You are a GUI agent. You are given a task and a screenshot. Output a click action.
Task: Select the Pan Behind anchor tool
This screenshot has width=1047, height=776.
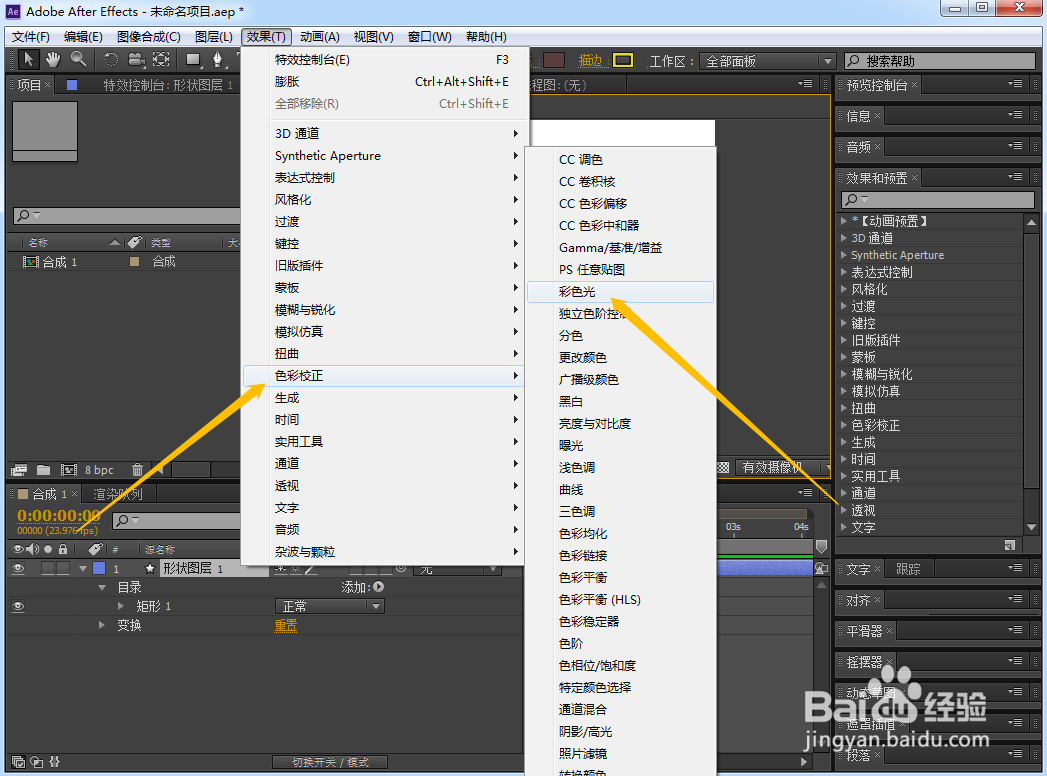161,59
